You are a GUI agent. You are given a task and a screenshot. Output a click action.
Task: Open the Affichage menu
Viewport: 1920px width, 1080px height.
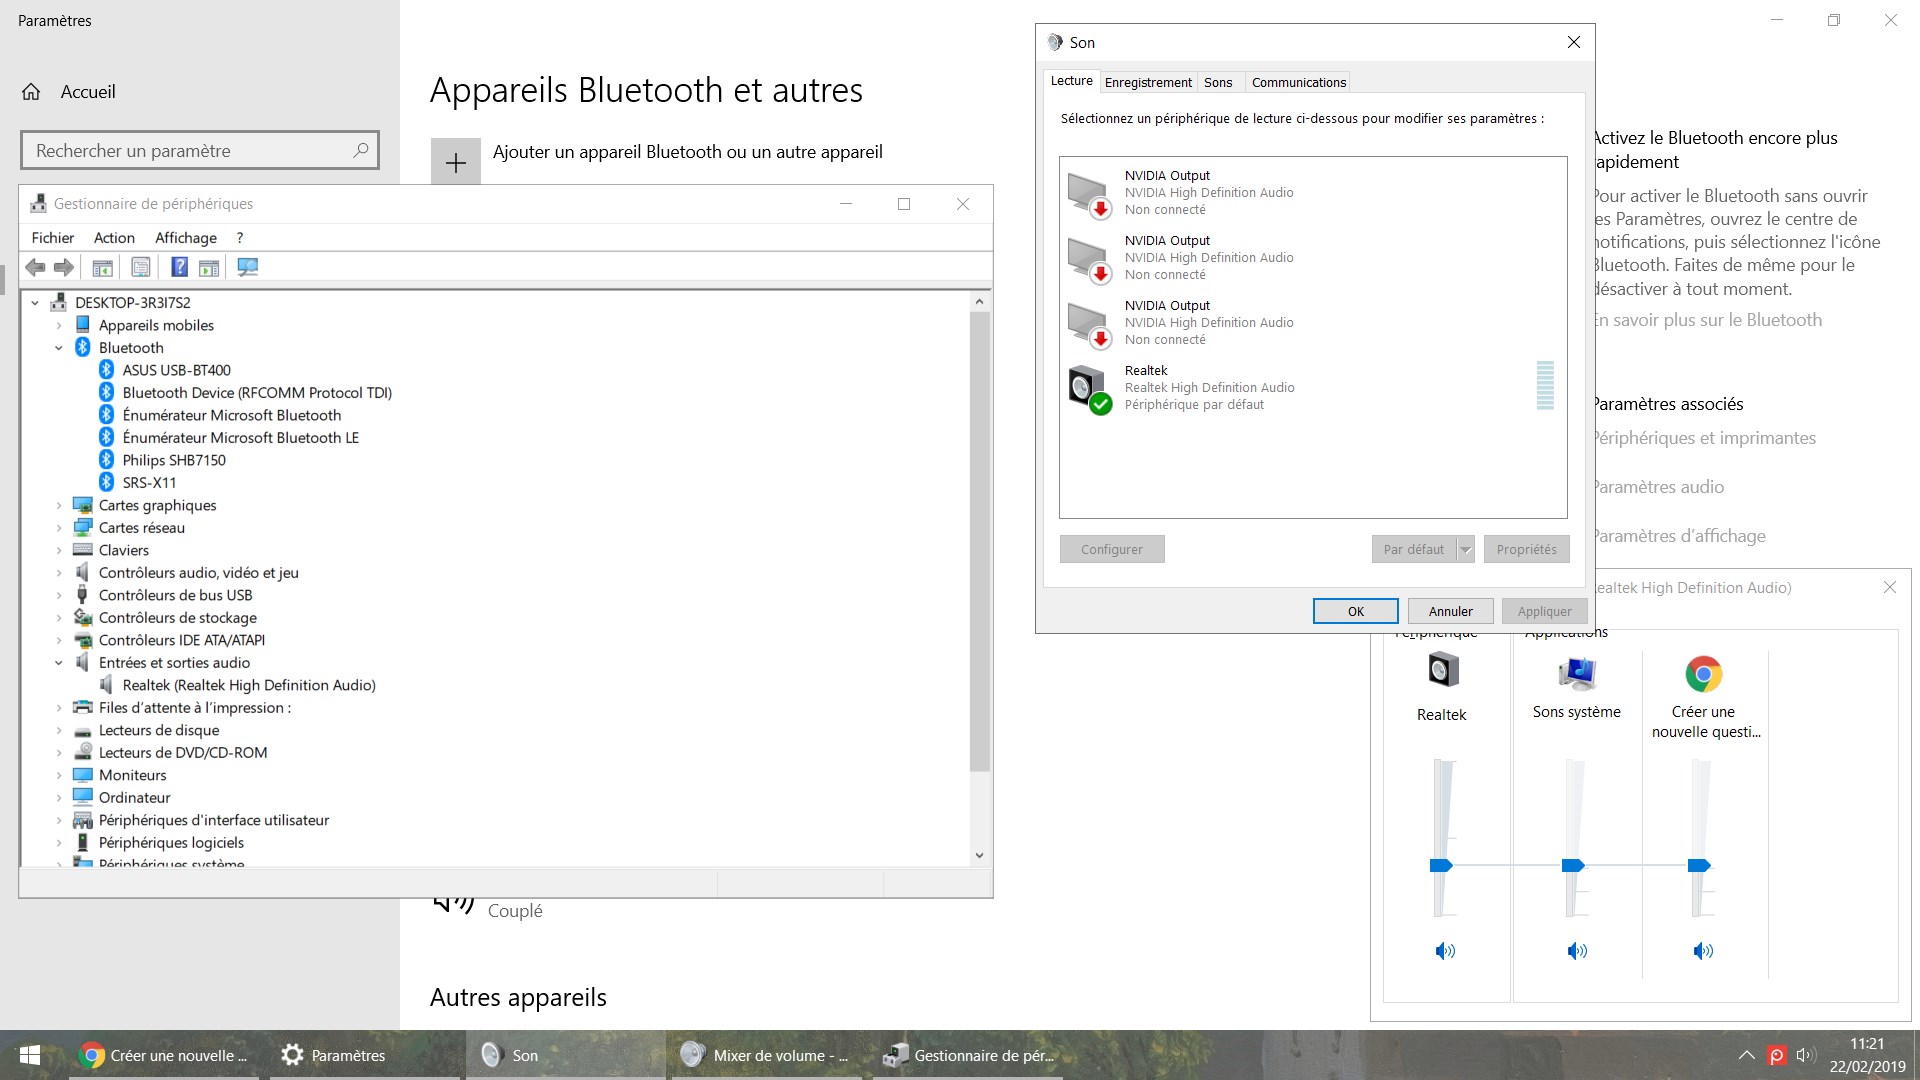pos(186,238)
